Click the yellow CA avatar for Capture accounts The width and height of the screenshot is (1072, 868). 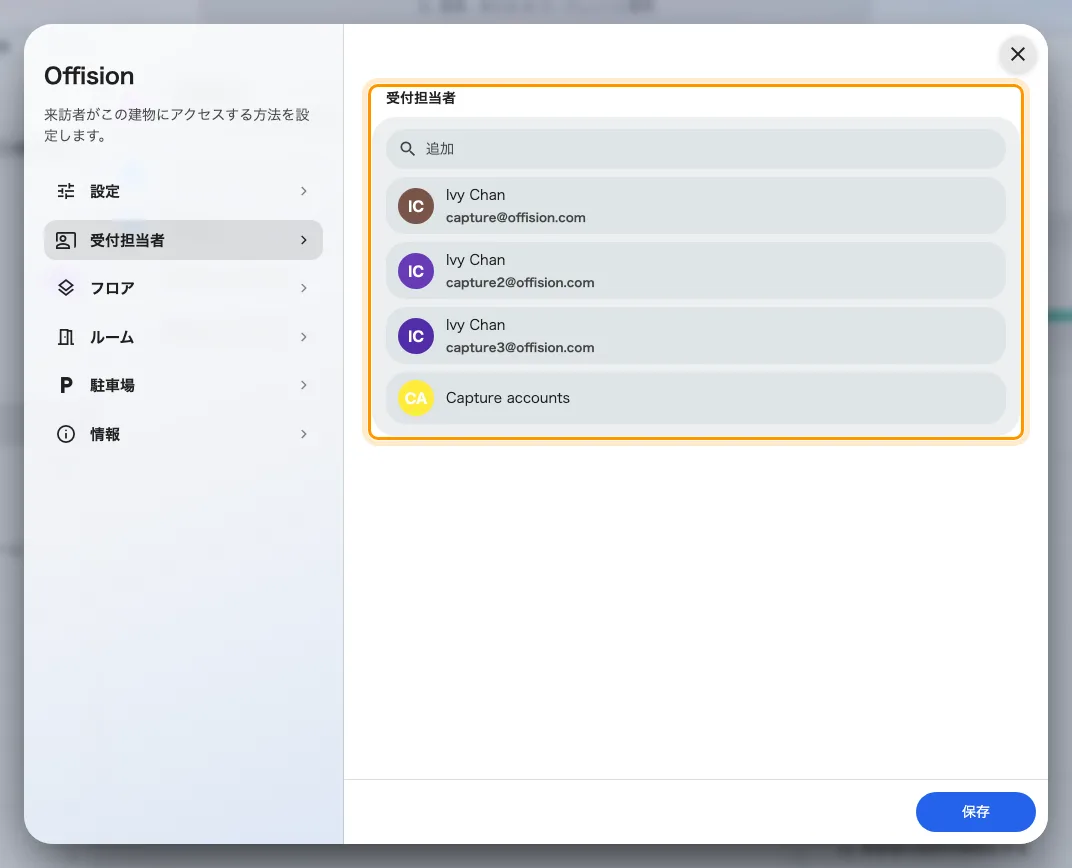tap(416, 398)
